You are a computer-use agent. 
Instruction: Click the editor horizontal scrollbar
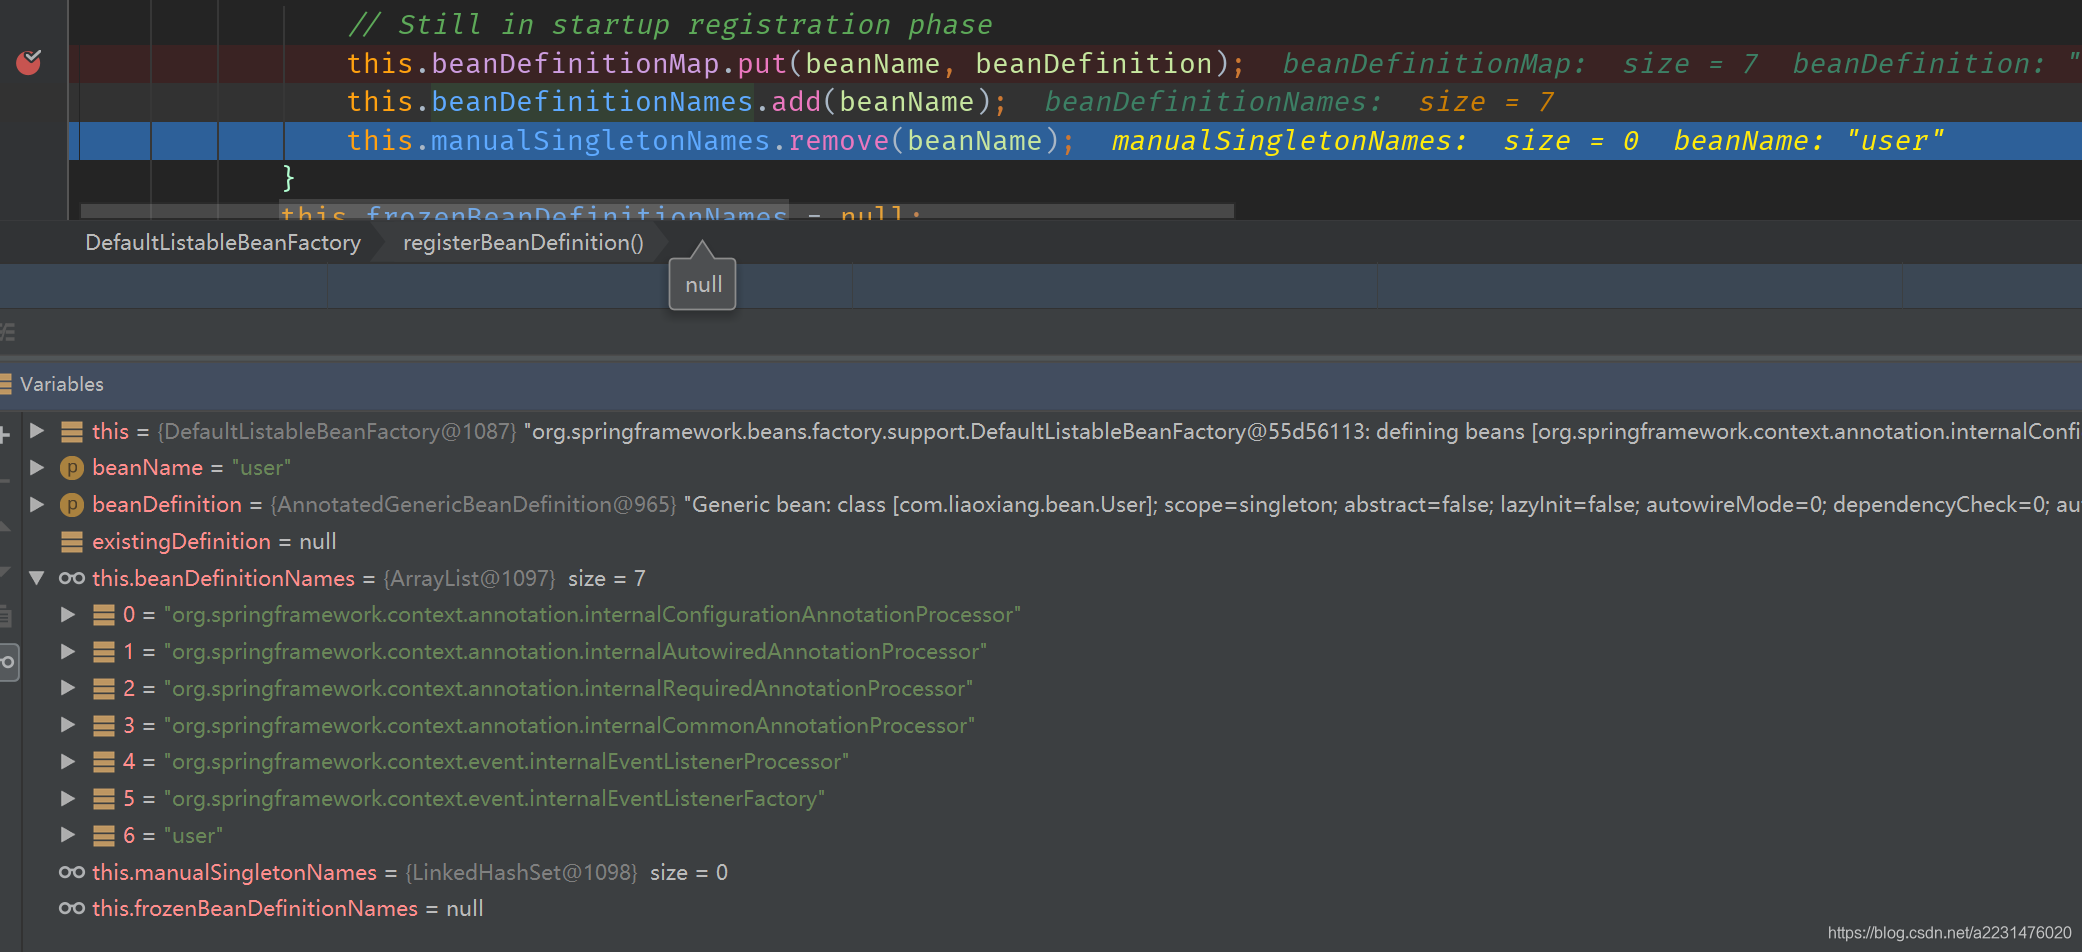[x=657, y=211]
